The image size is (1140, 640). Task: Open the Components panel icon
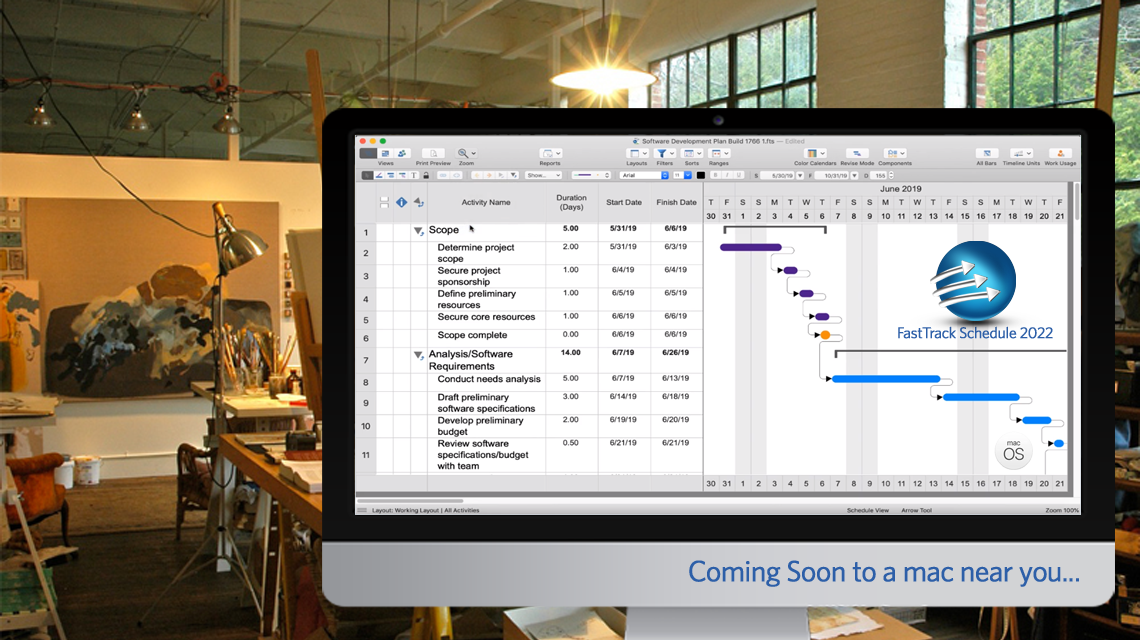pyautogui.click(x=893, y=152)
